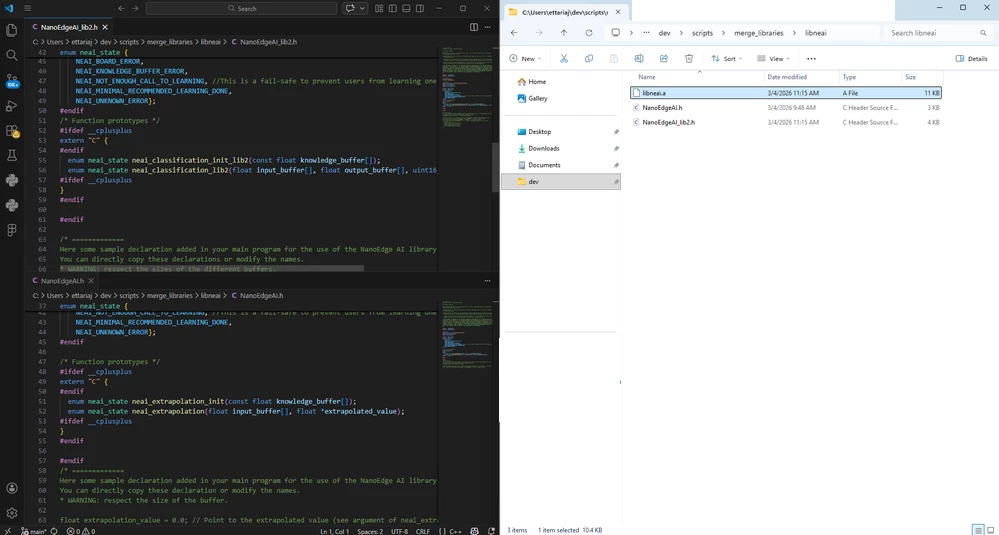Open the New dropdown in File Explorer

[526, 59]
